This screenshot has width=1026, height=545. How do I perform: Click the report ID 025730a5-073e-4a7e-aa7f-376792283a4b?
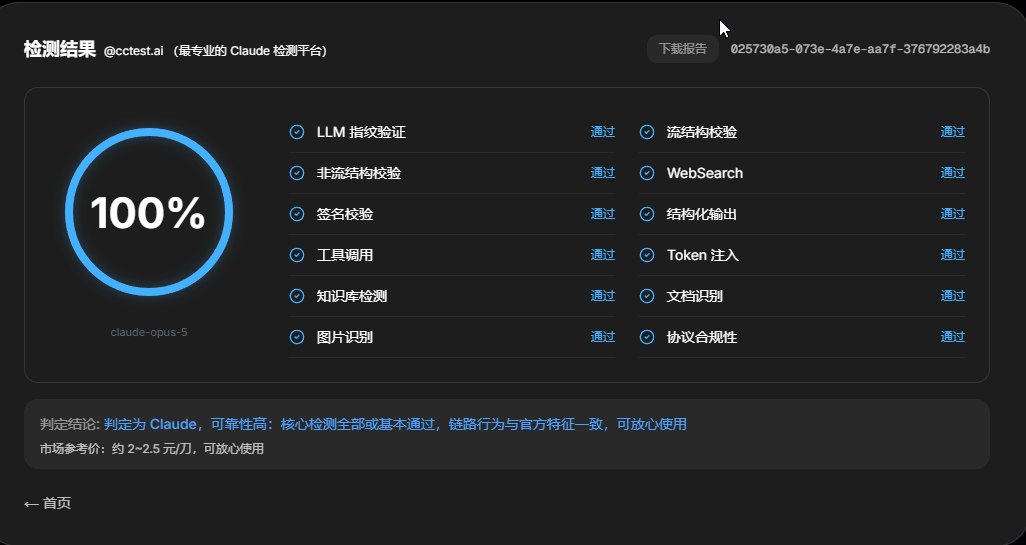pyautogui.click(x=860, y=50)
